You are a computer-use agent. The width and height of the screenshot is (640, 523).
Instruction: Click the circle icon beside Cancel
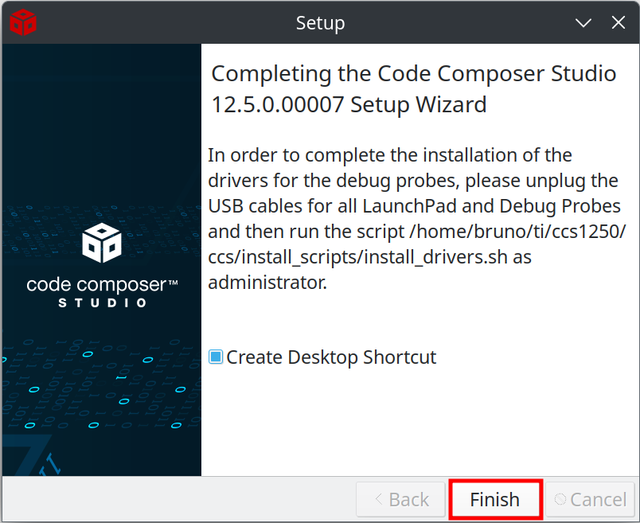click(x=560, y=499)
